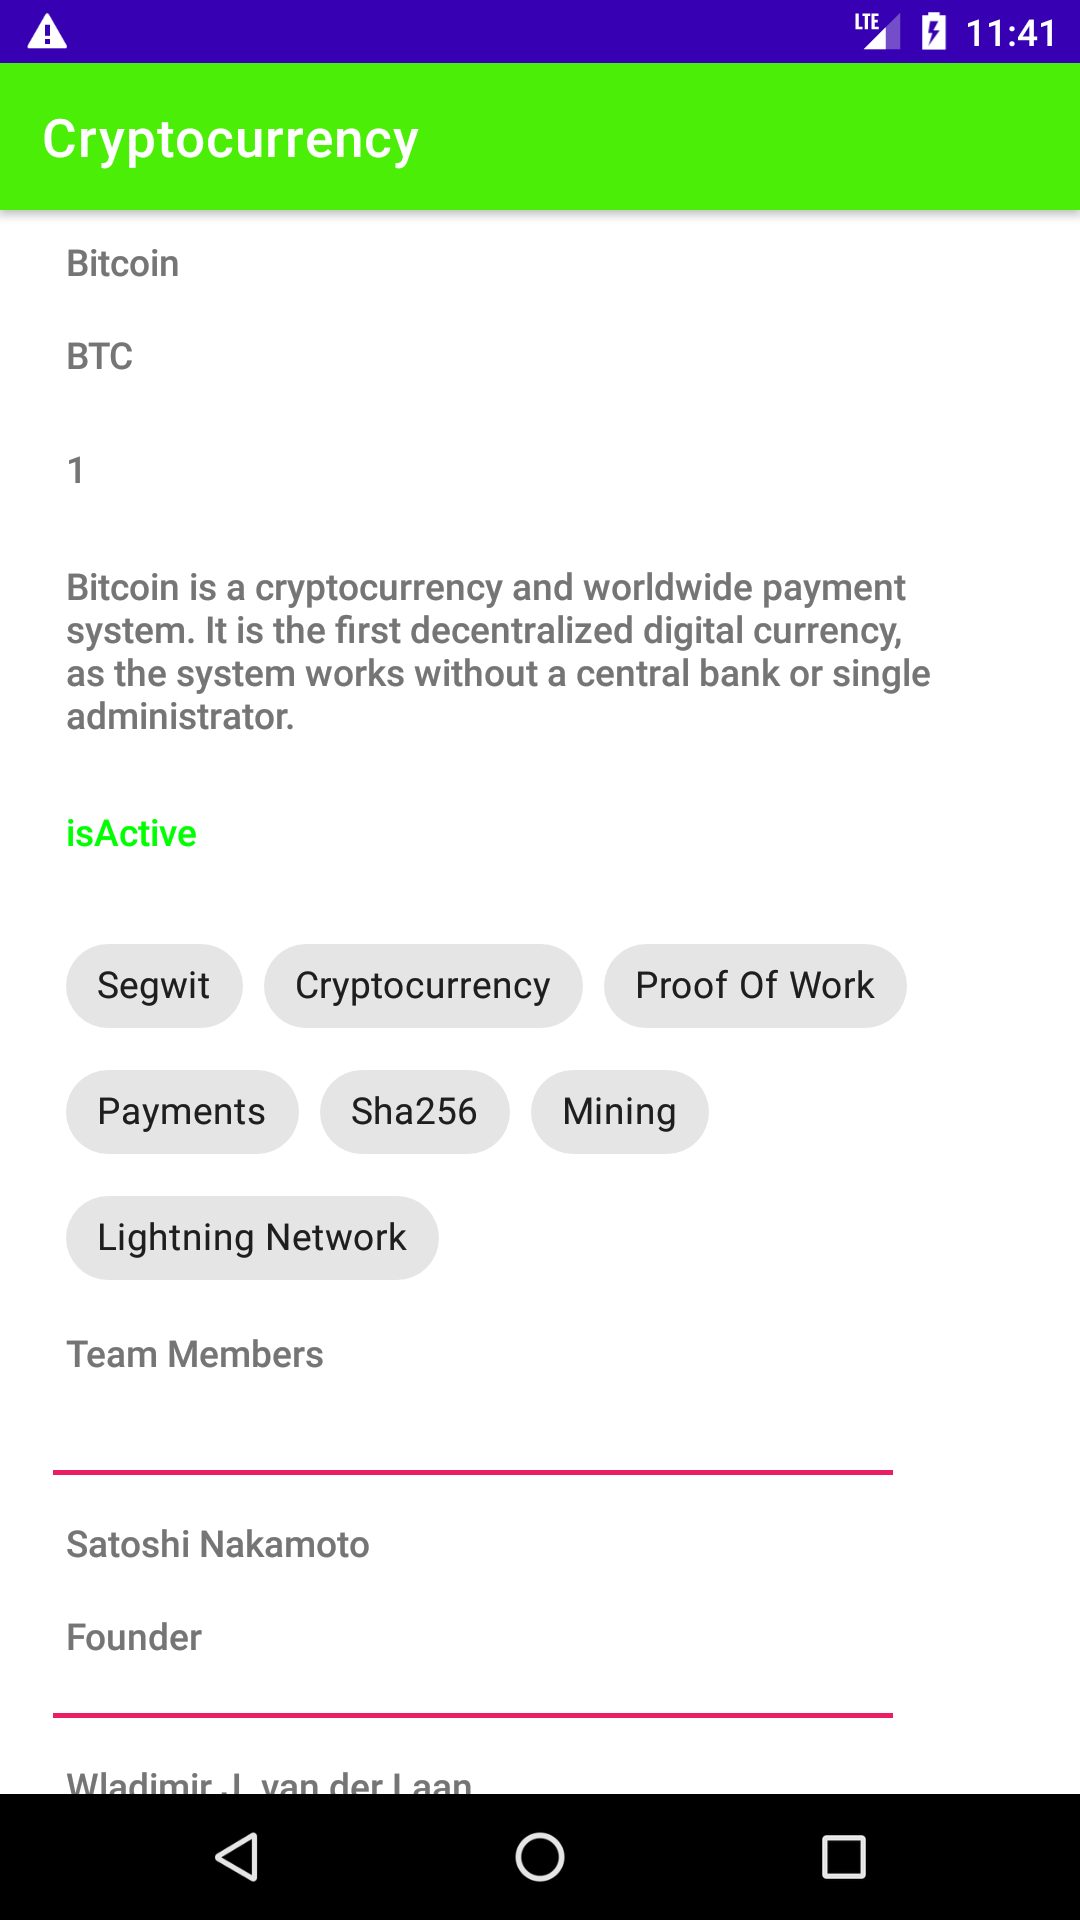Image resolution: width=1080 pixels, height=1920 pixels.
Task: Tap the Lightning Network chip
Action: (251, 1237)
